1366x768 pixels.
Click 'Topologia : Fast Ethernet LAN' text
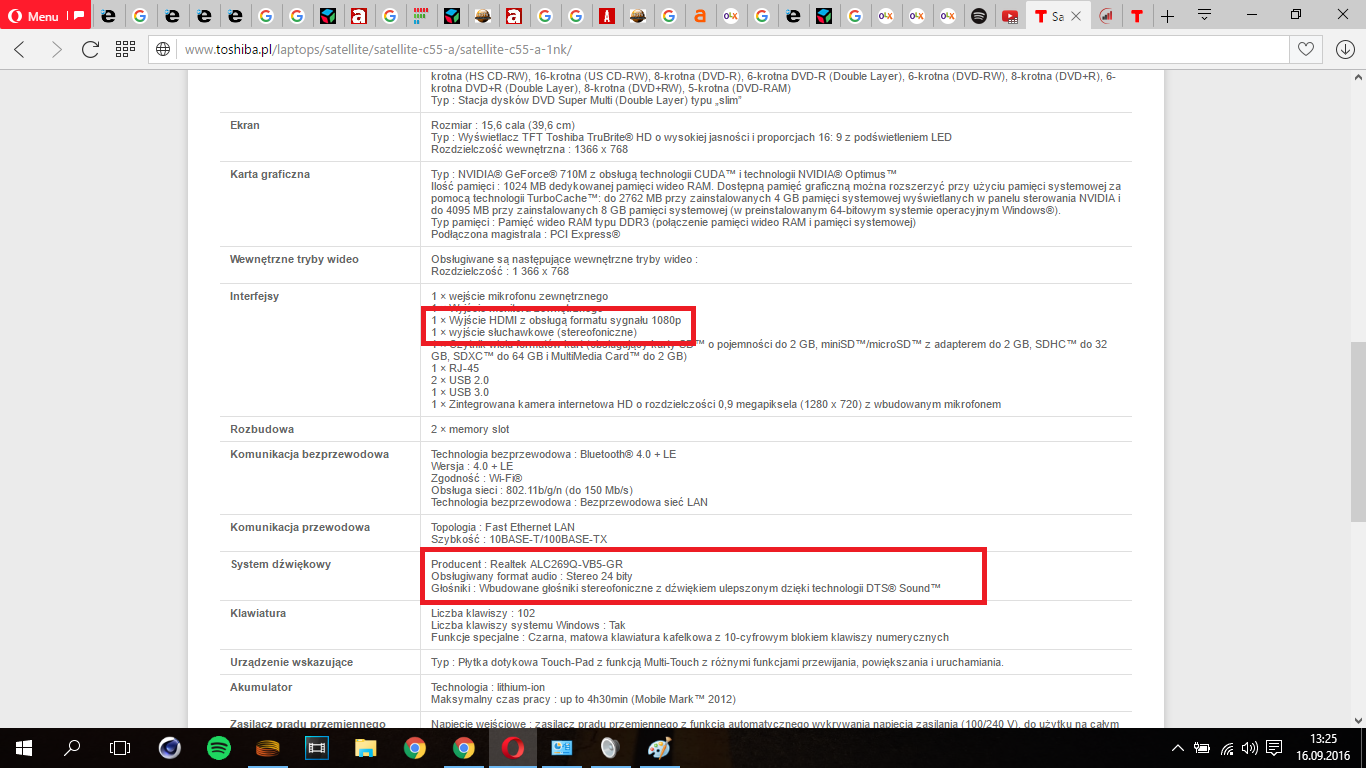pyautogui.click(x=503, y=527)
